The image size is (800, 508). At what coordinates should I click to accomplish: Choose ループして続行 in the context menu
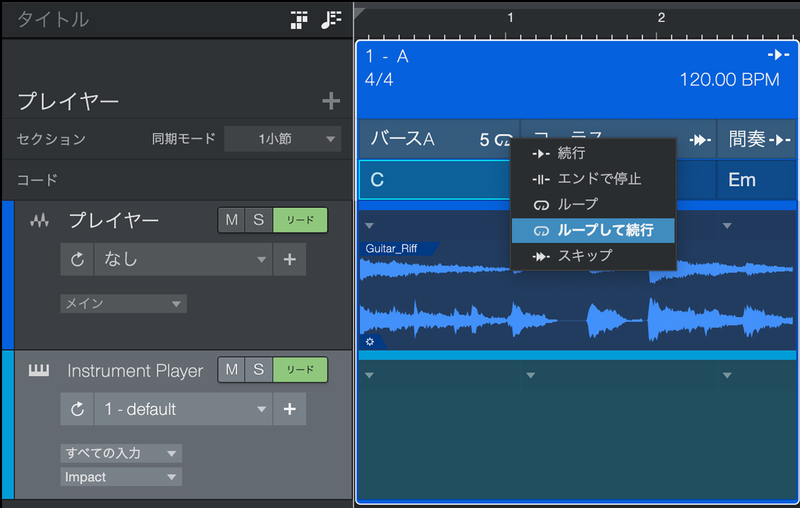tap(593, 231)
